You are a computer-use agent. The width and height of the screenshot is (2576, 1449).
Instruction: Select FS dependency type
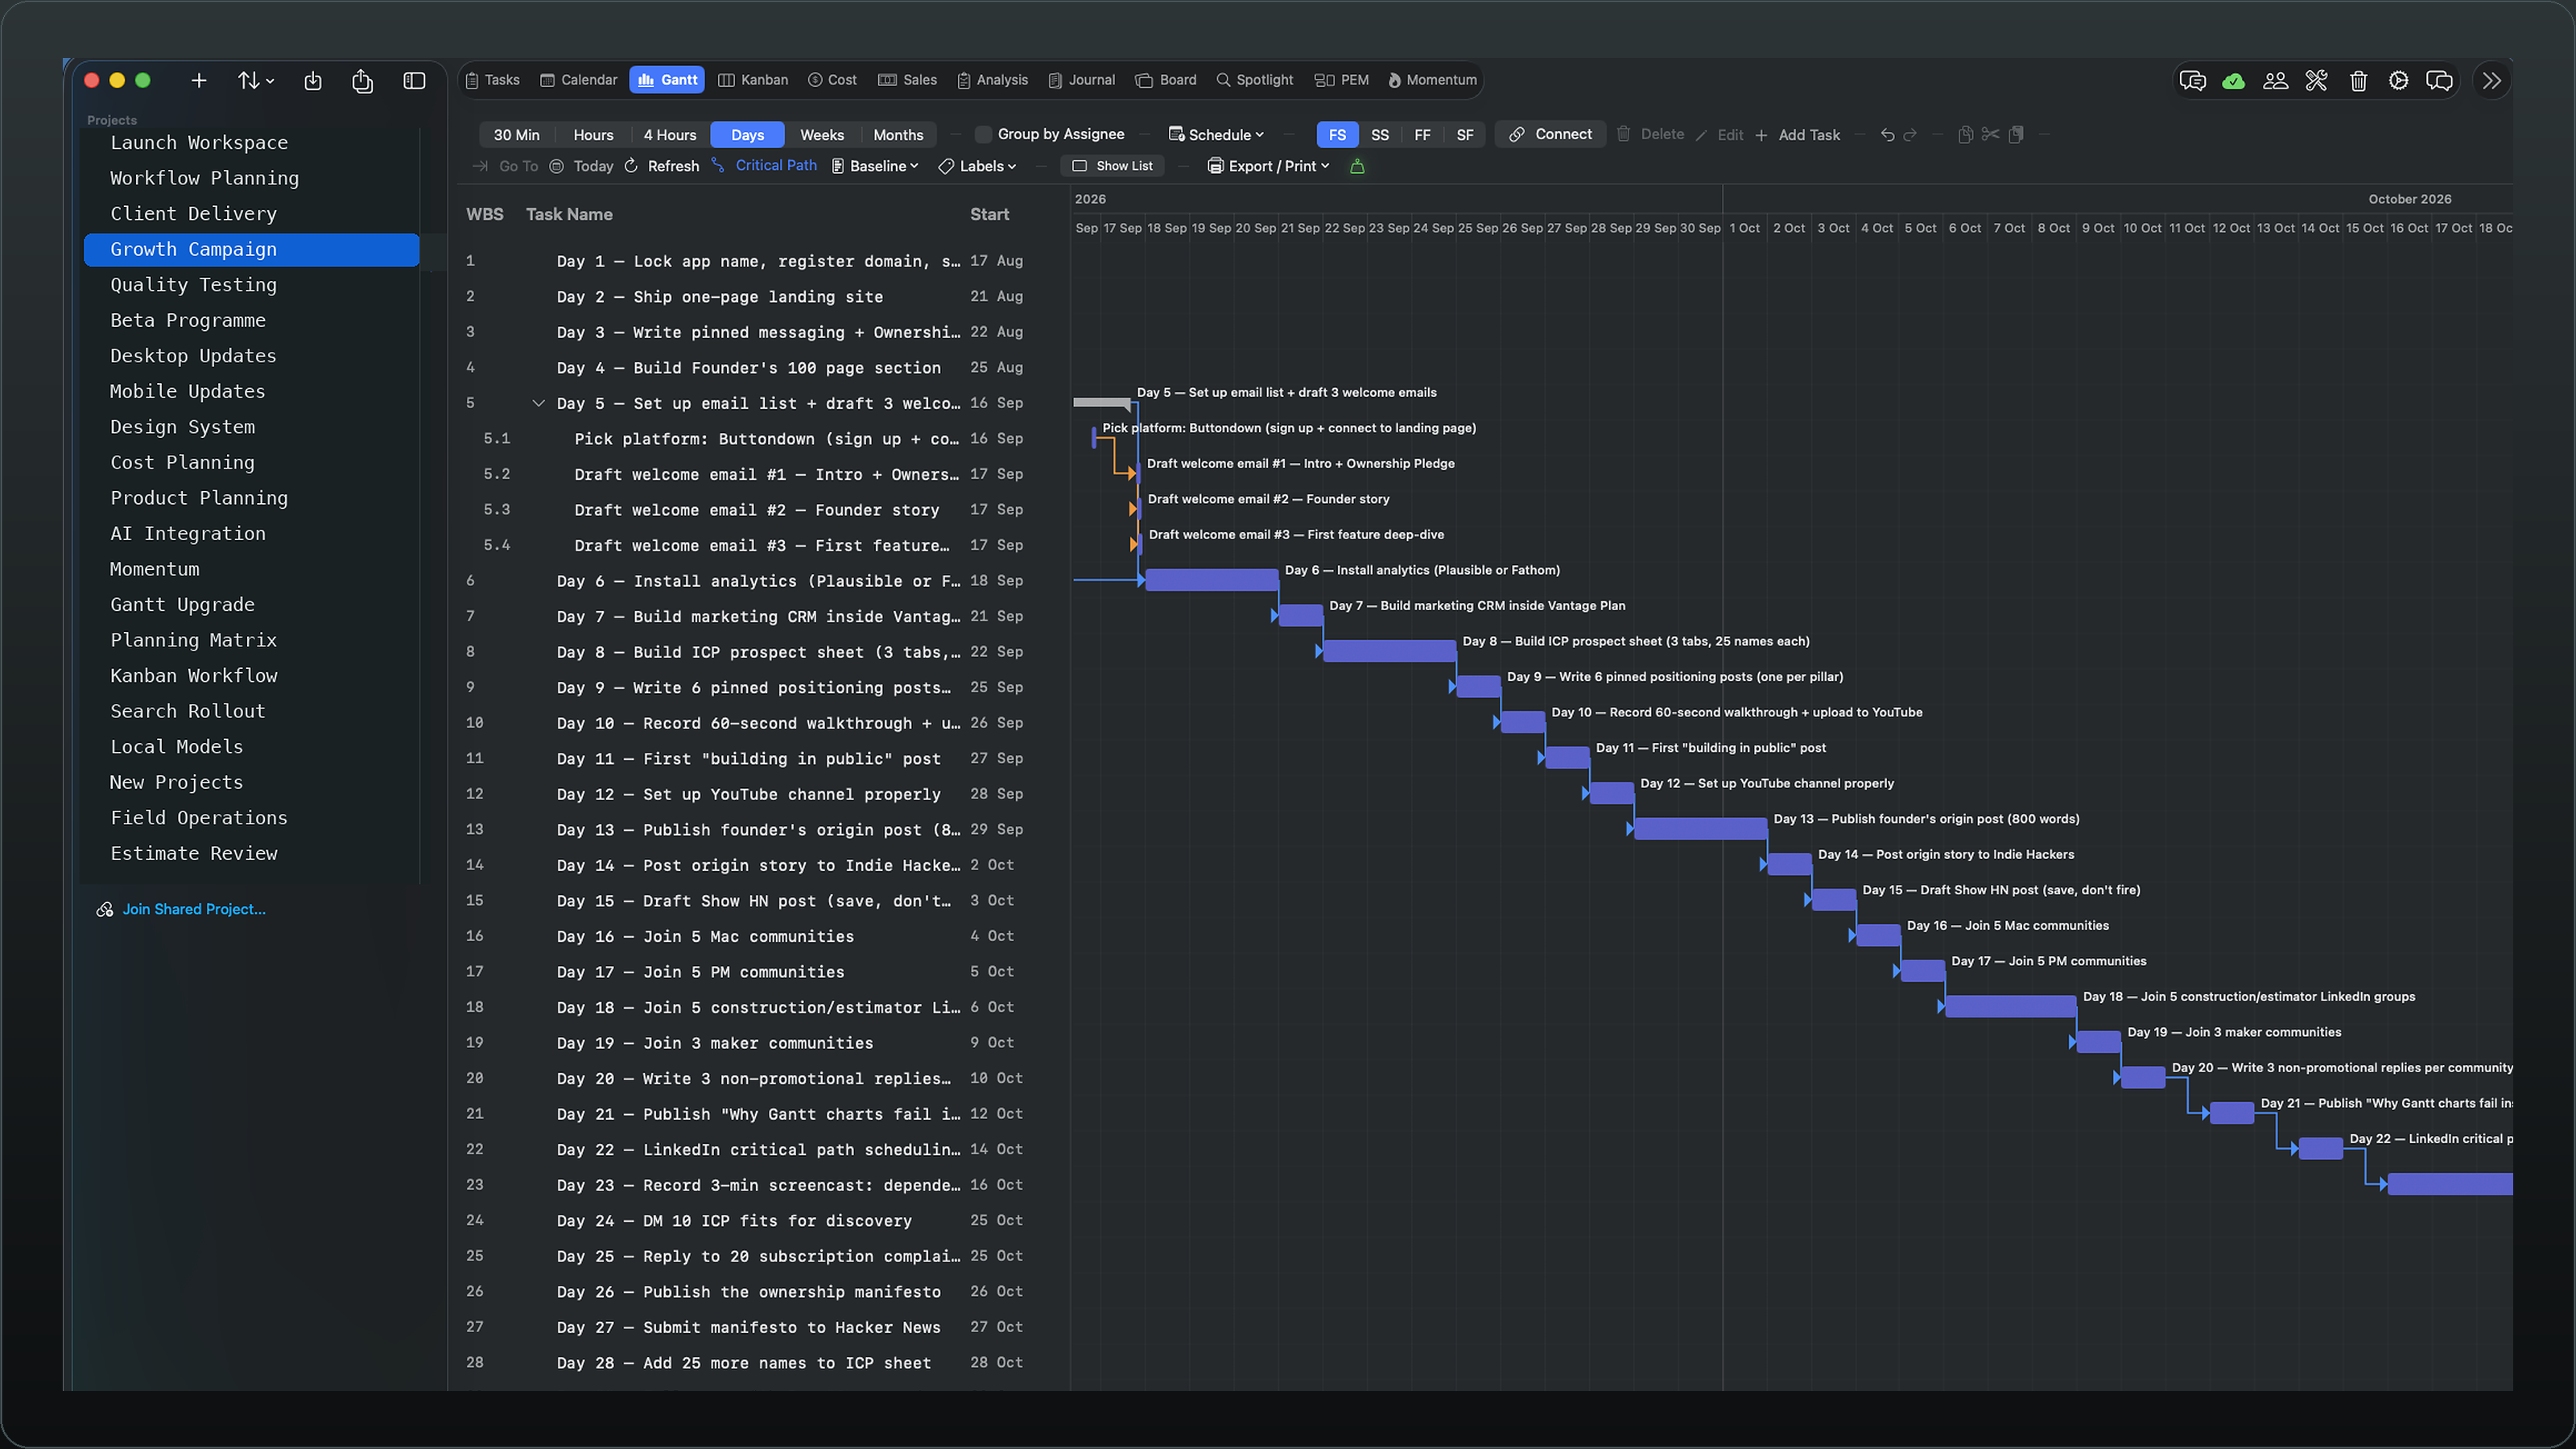coord(1337,135)
